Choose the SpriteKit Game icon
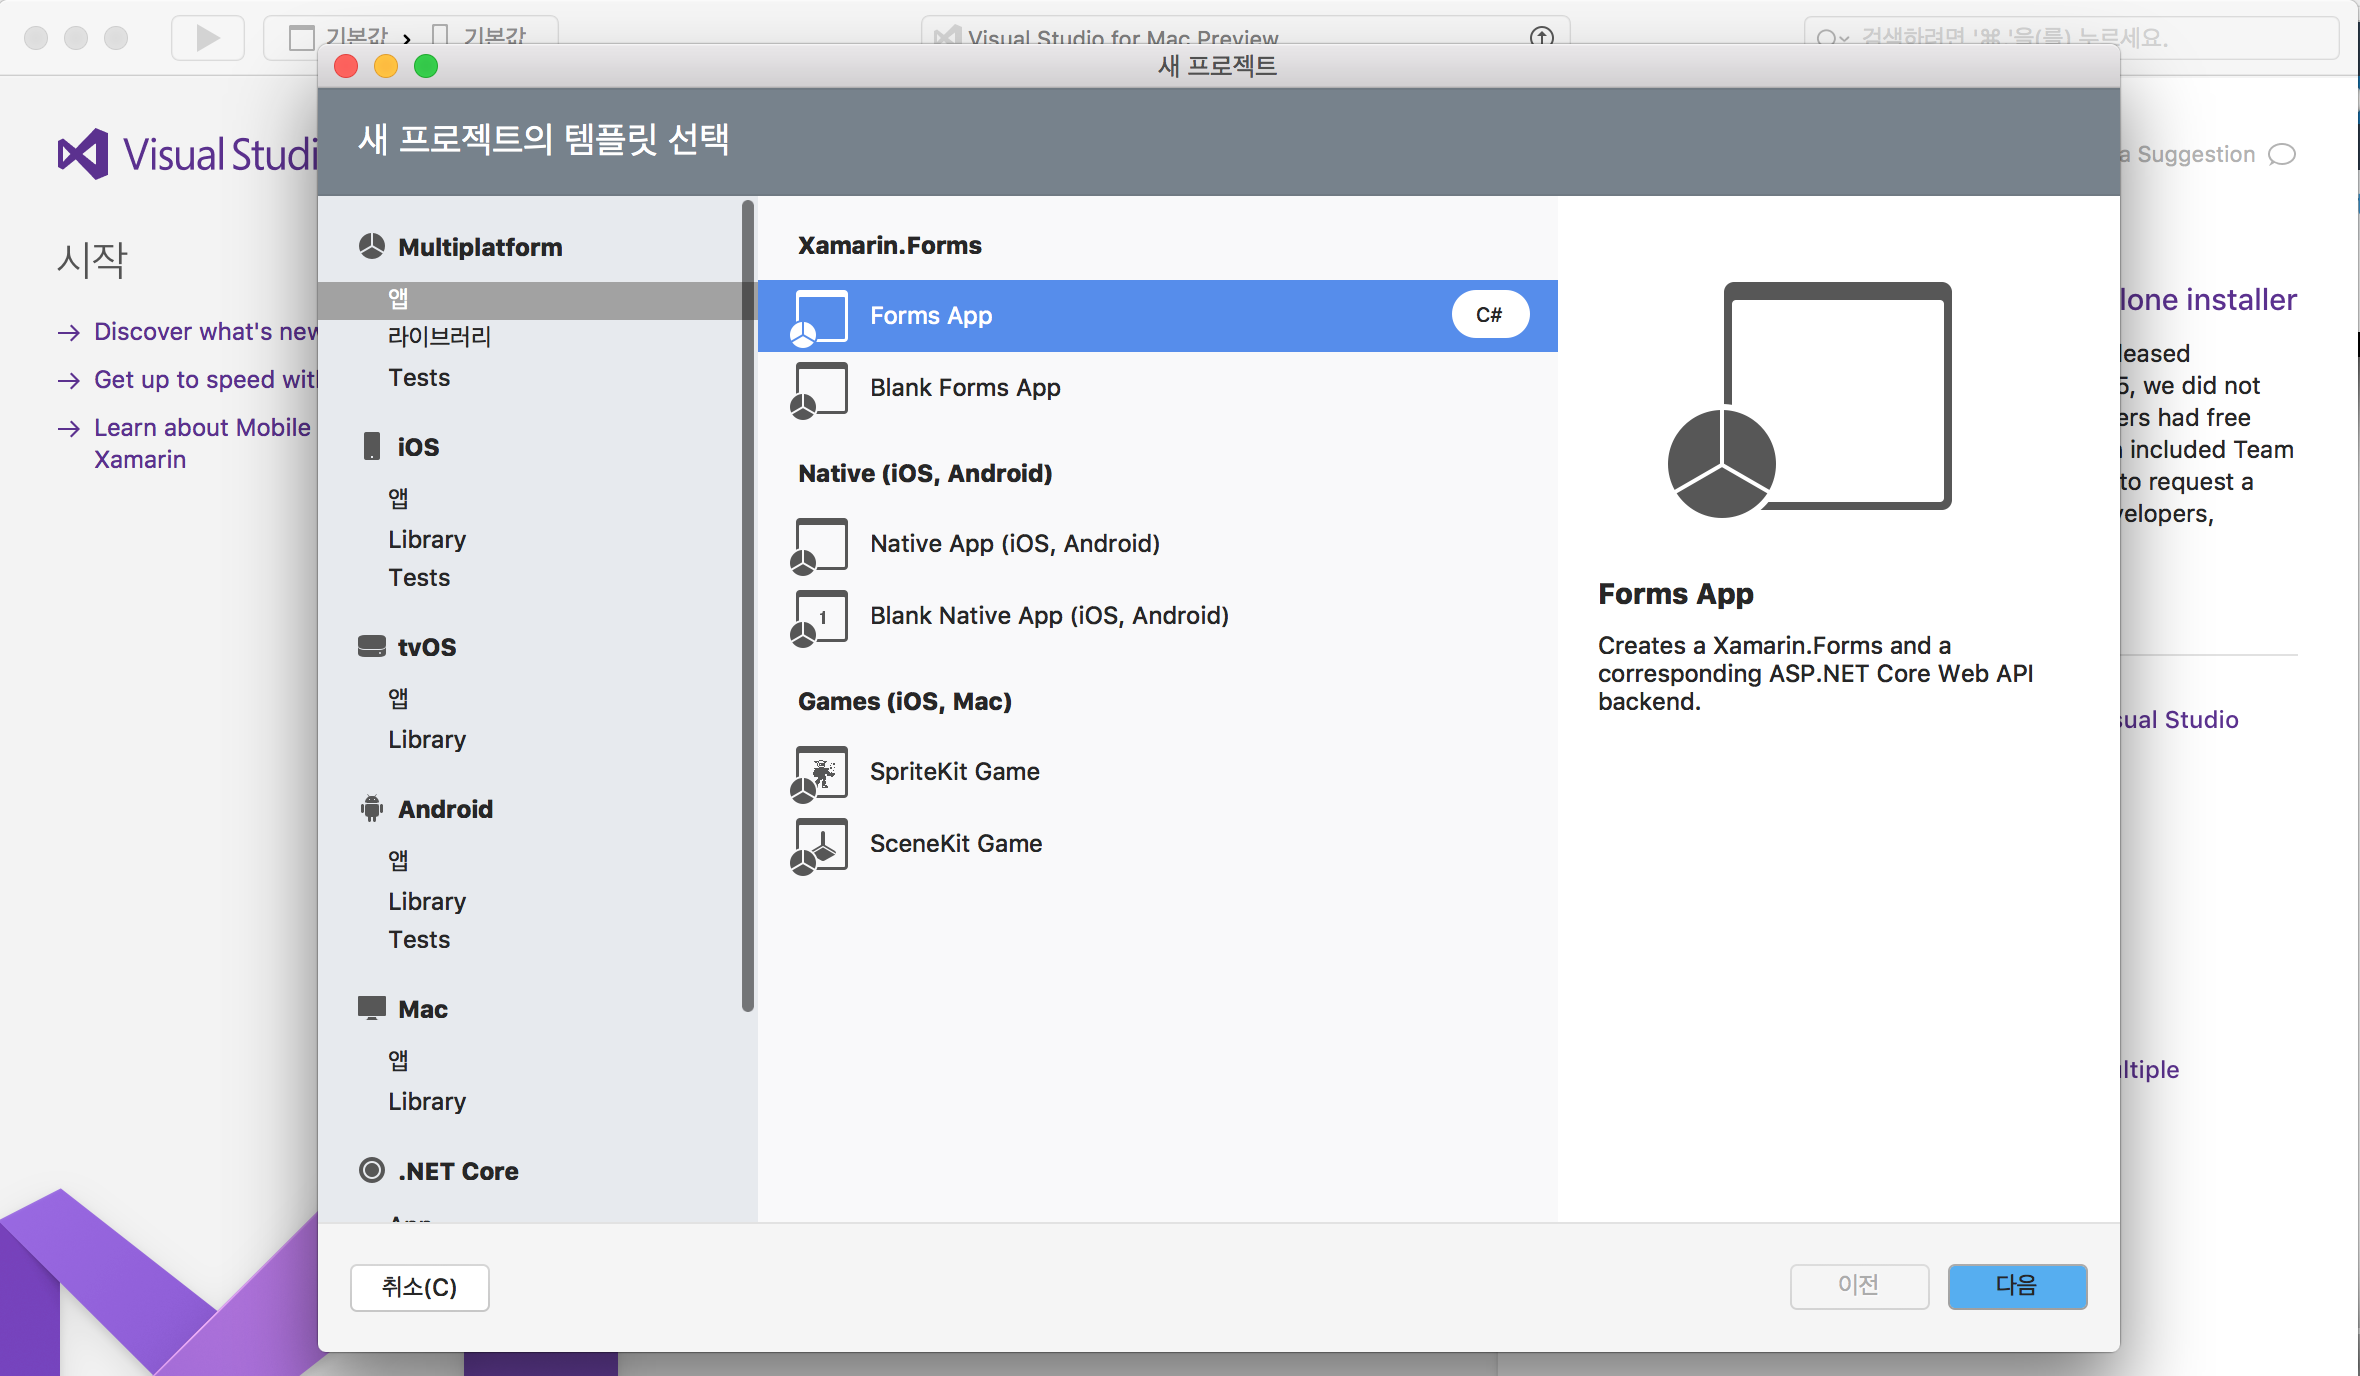 click(x=820, y=773)
